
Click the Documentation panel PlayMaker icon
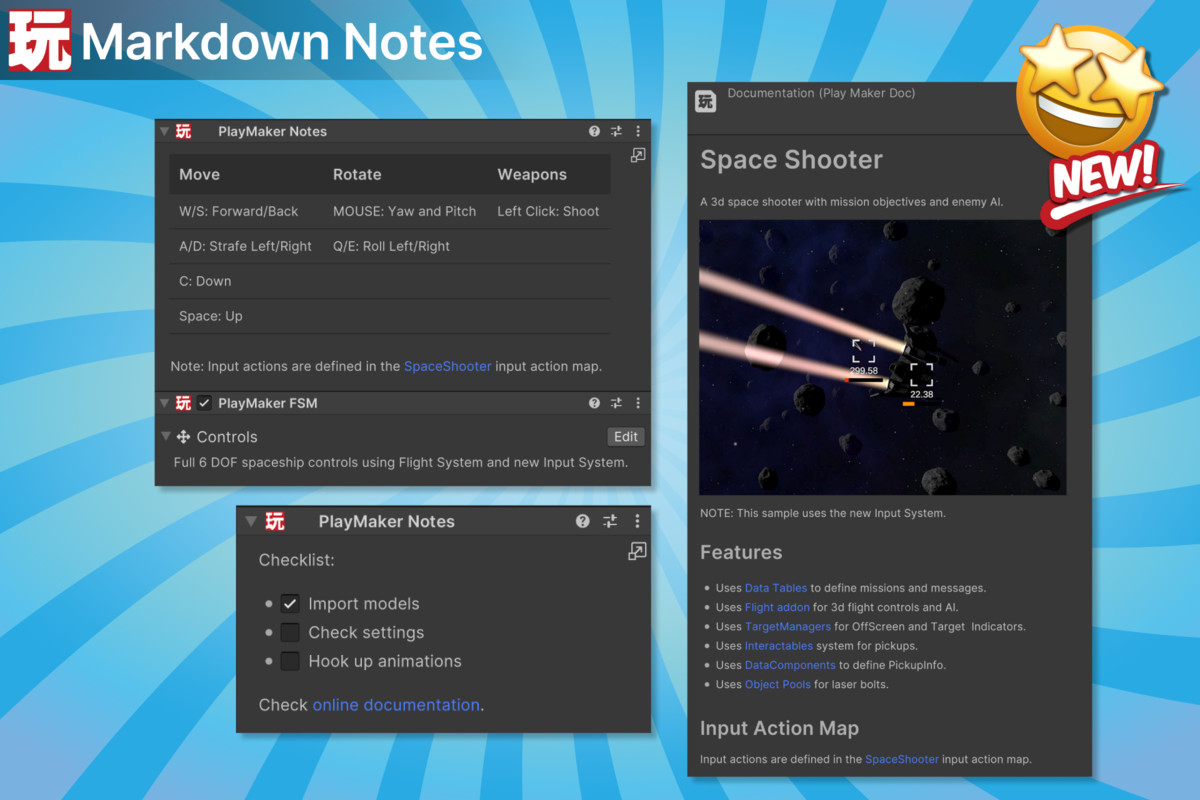pos(706,101)
